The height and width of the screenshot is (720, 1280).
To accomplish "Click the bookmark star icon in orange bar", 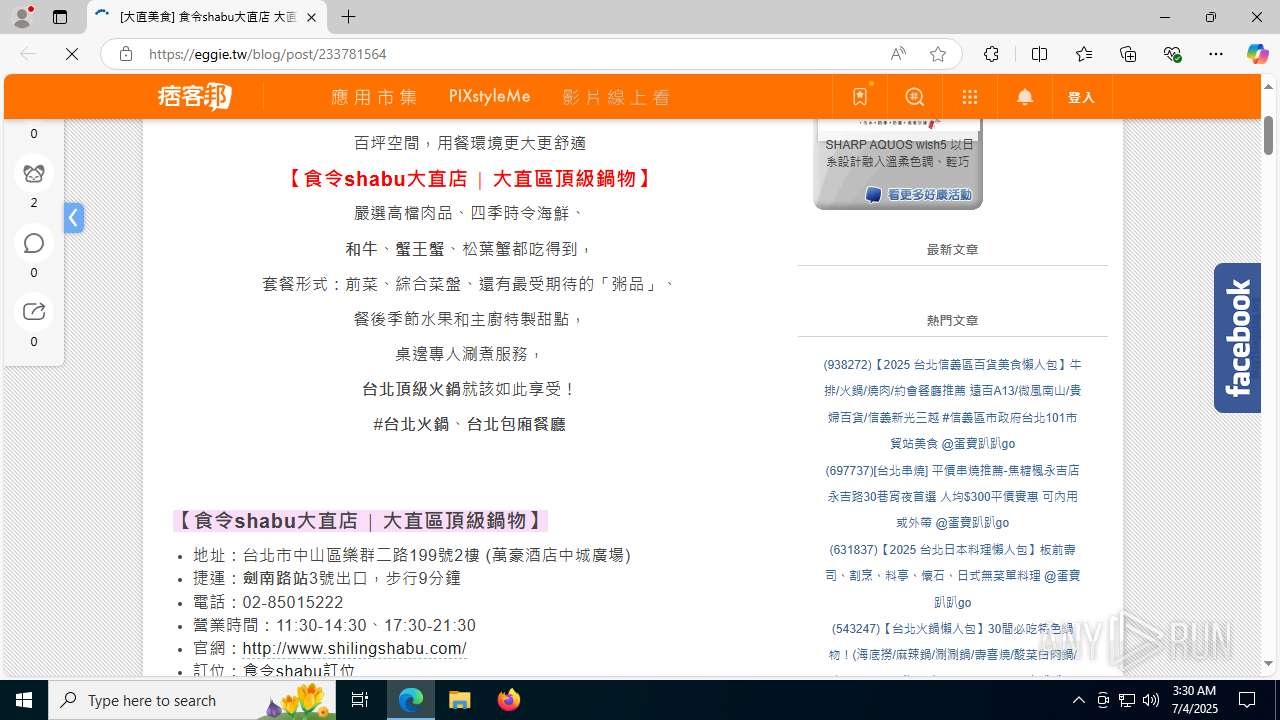I will 860,96.
